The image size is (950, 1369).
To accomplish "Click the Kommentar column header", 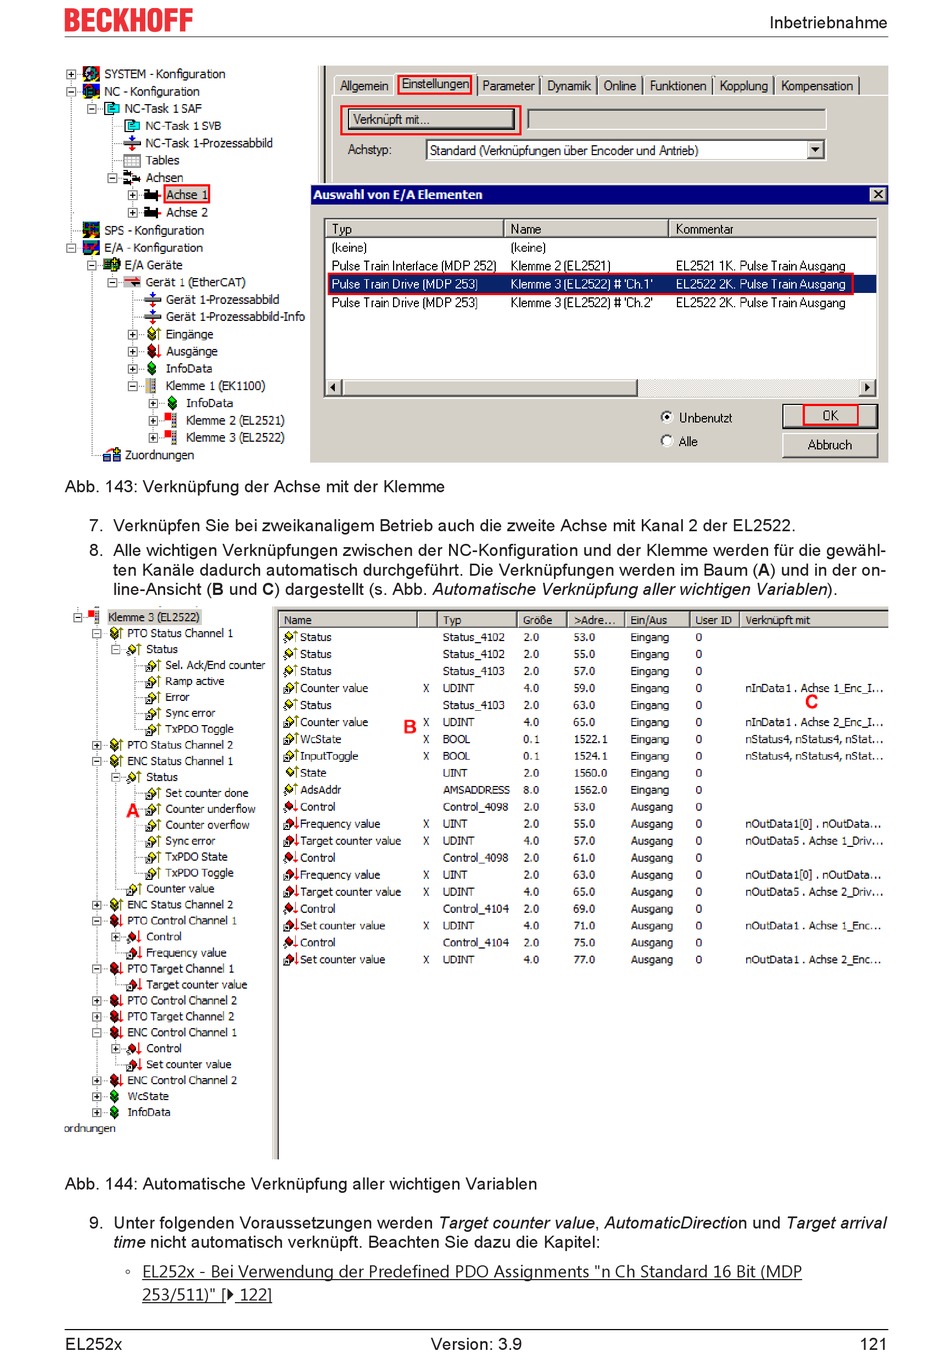I will pyautogui.click(x=772, y=229).
